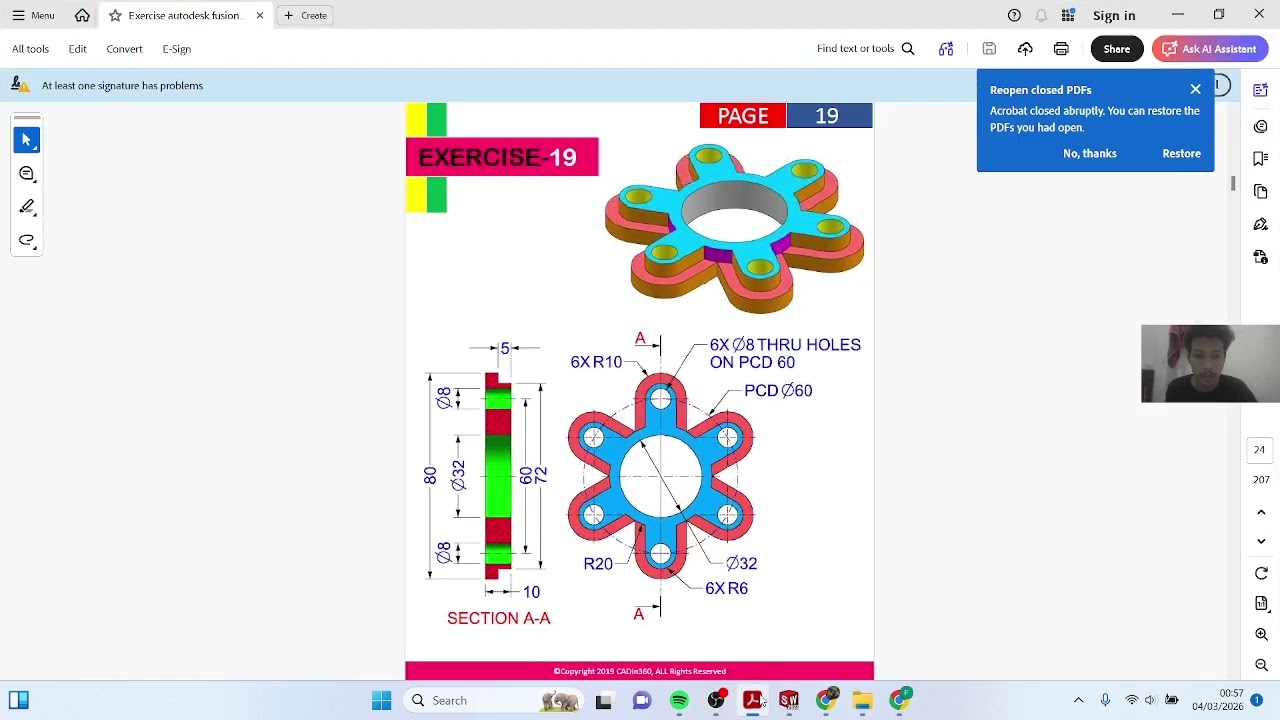Click the cloud upload icon
The image size is (1280, 720).
[1025, 48]
